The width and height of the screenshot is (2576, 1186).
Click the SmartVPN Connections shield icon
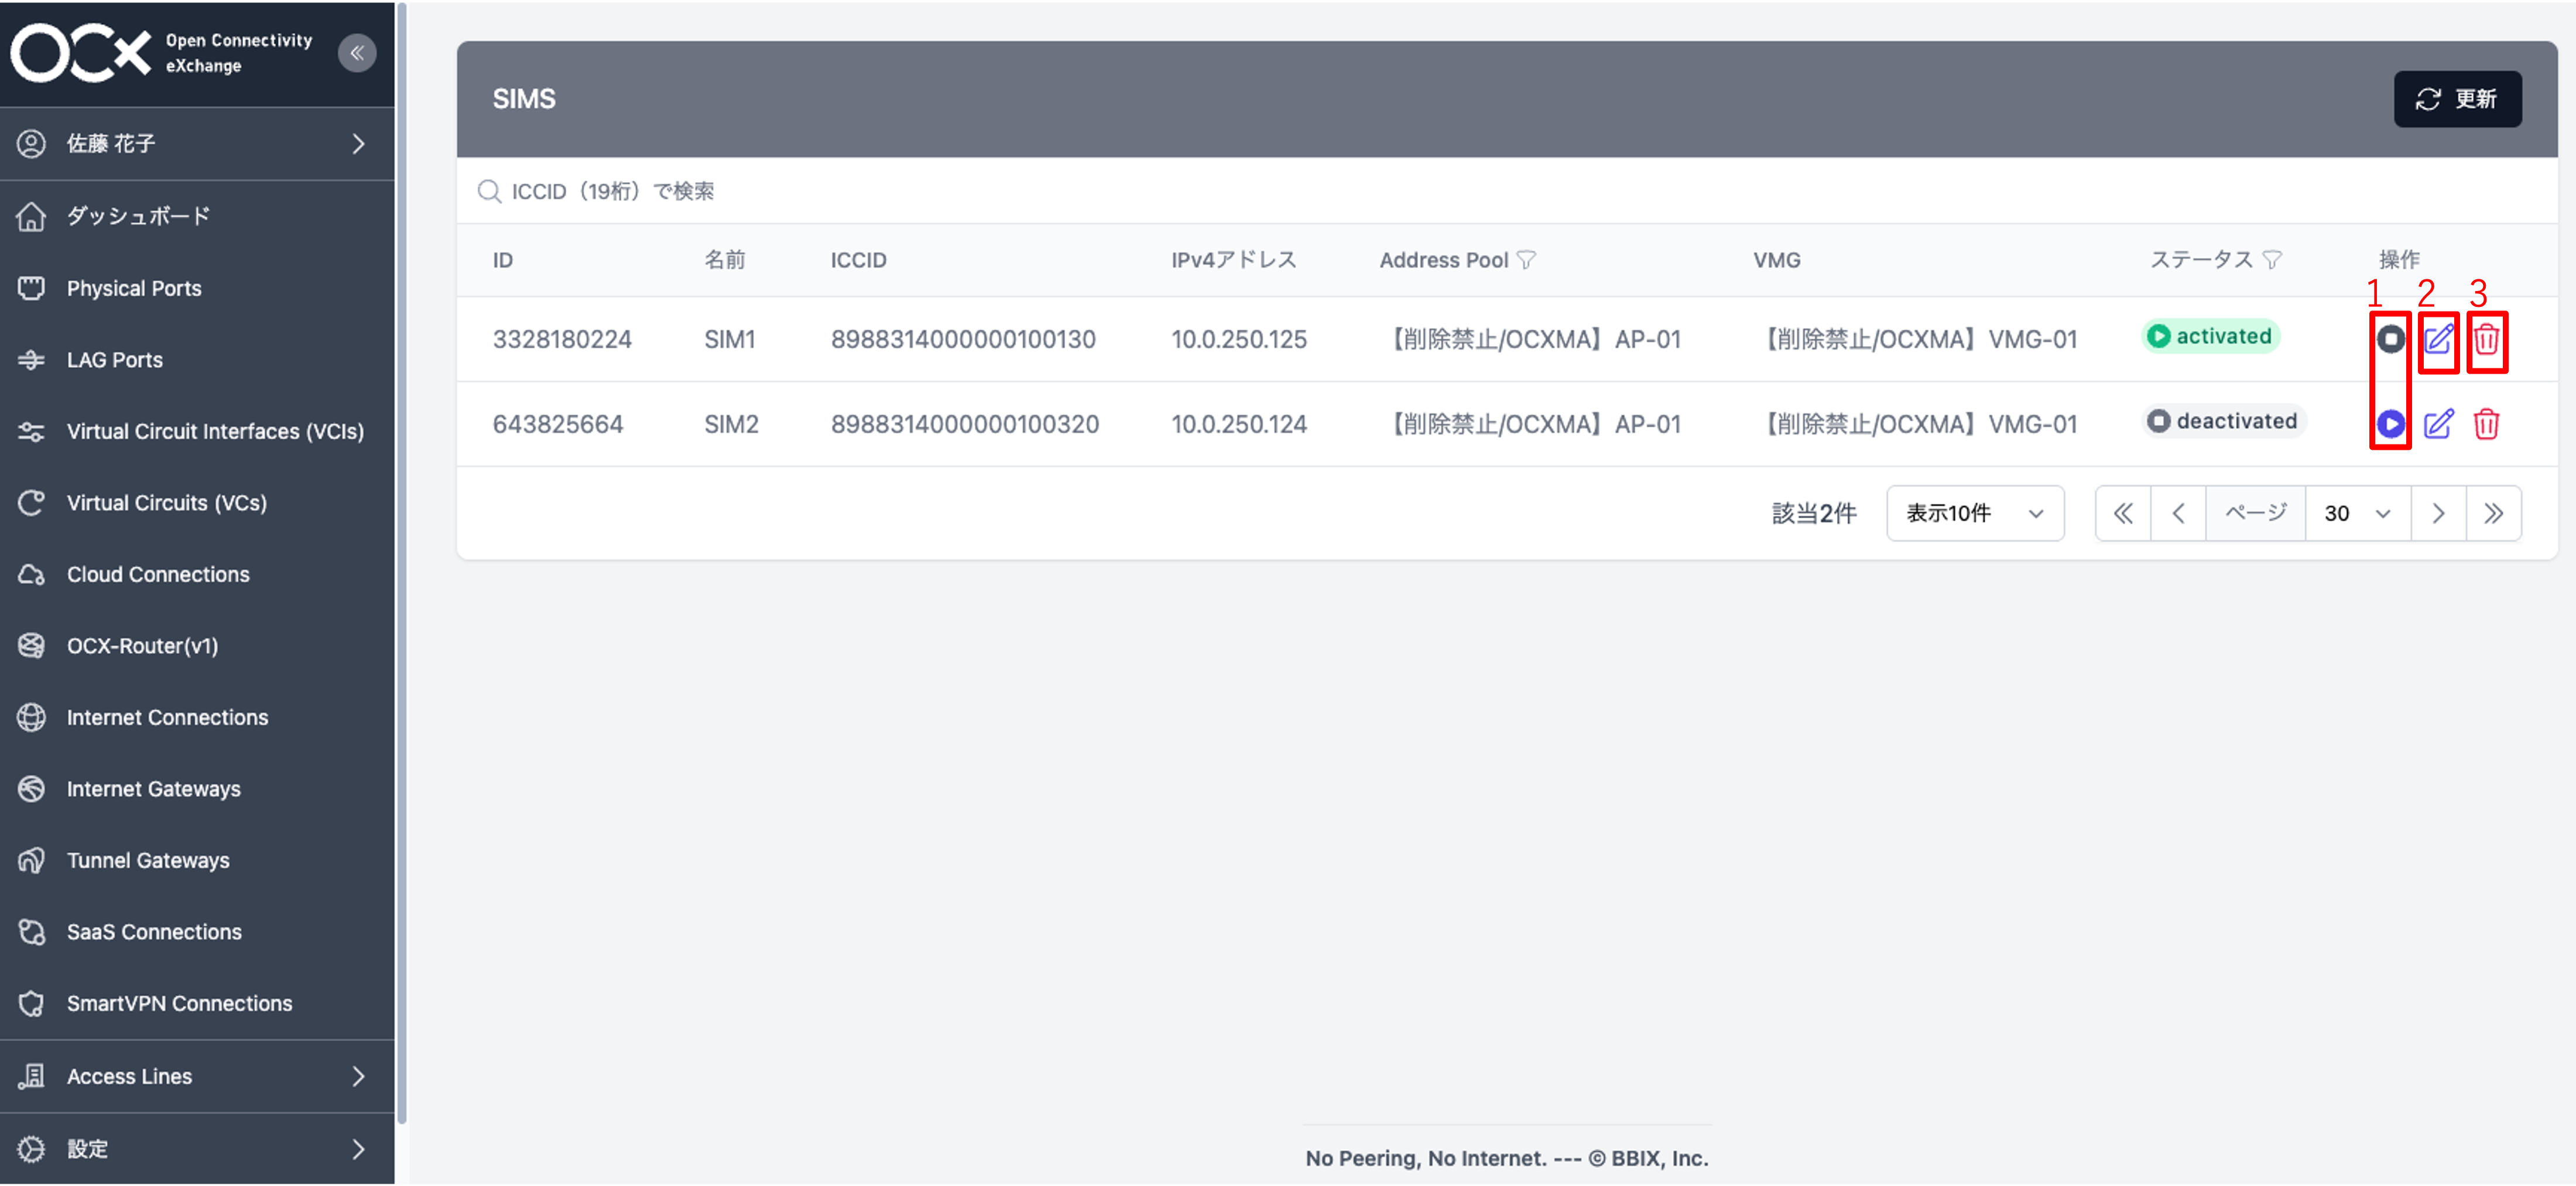31,1003
